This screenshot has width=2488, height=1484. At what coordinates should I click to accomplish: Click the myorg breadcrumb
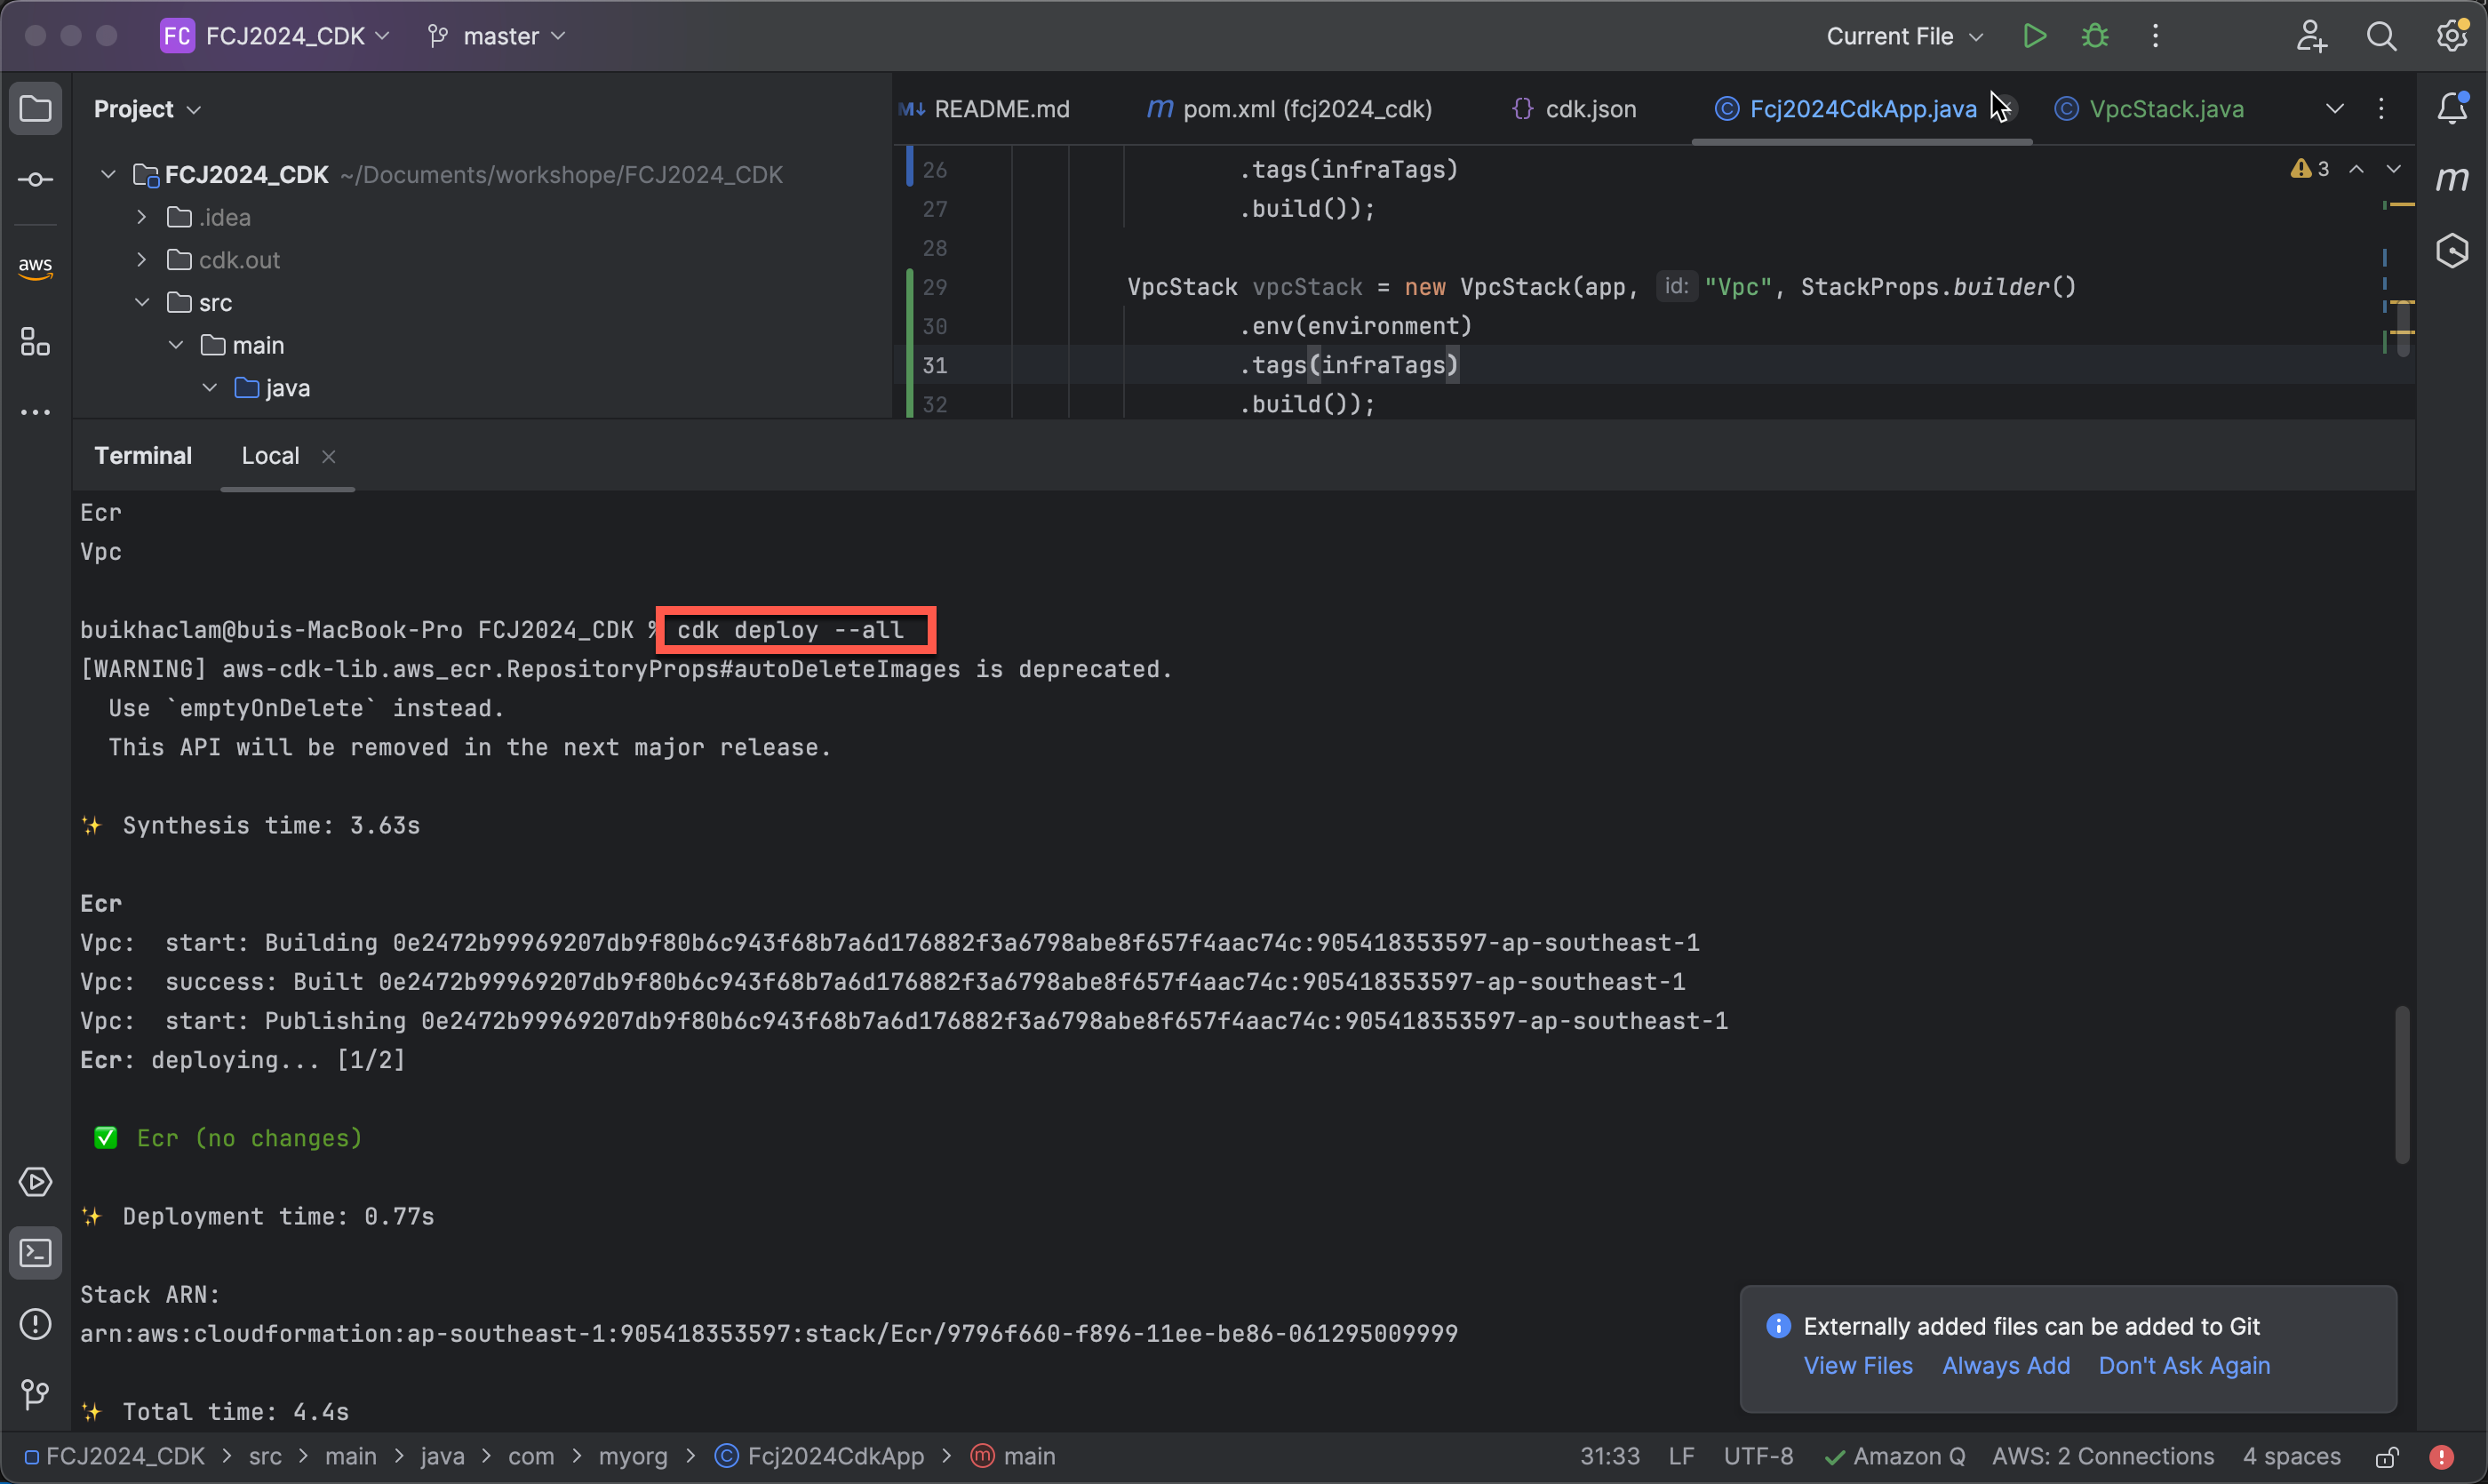(x=633, y=1457)
